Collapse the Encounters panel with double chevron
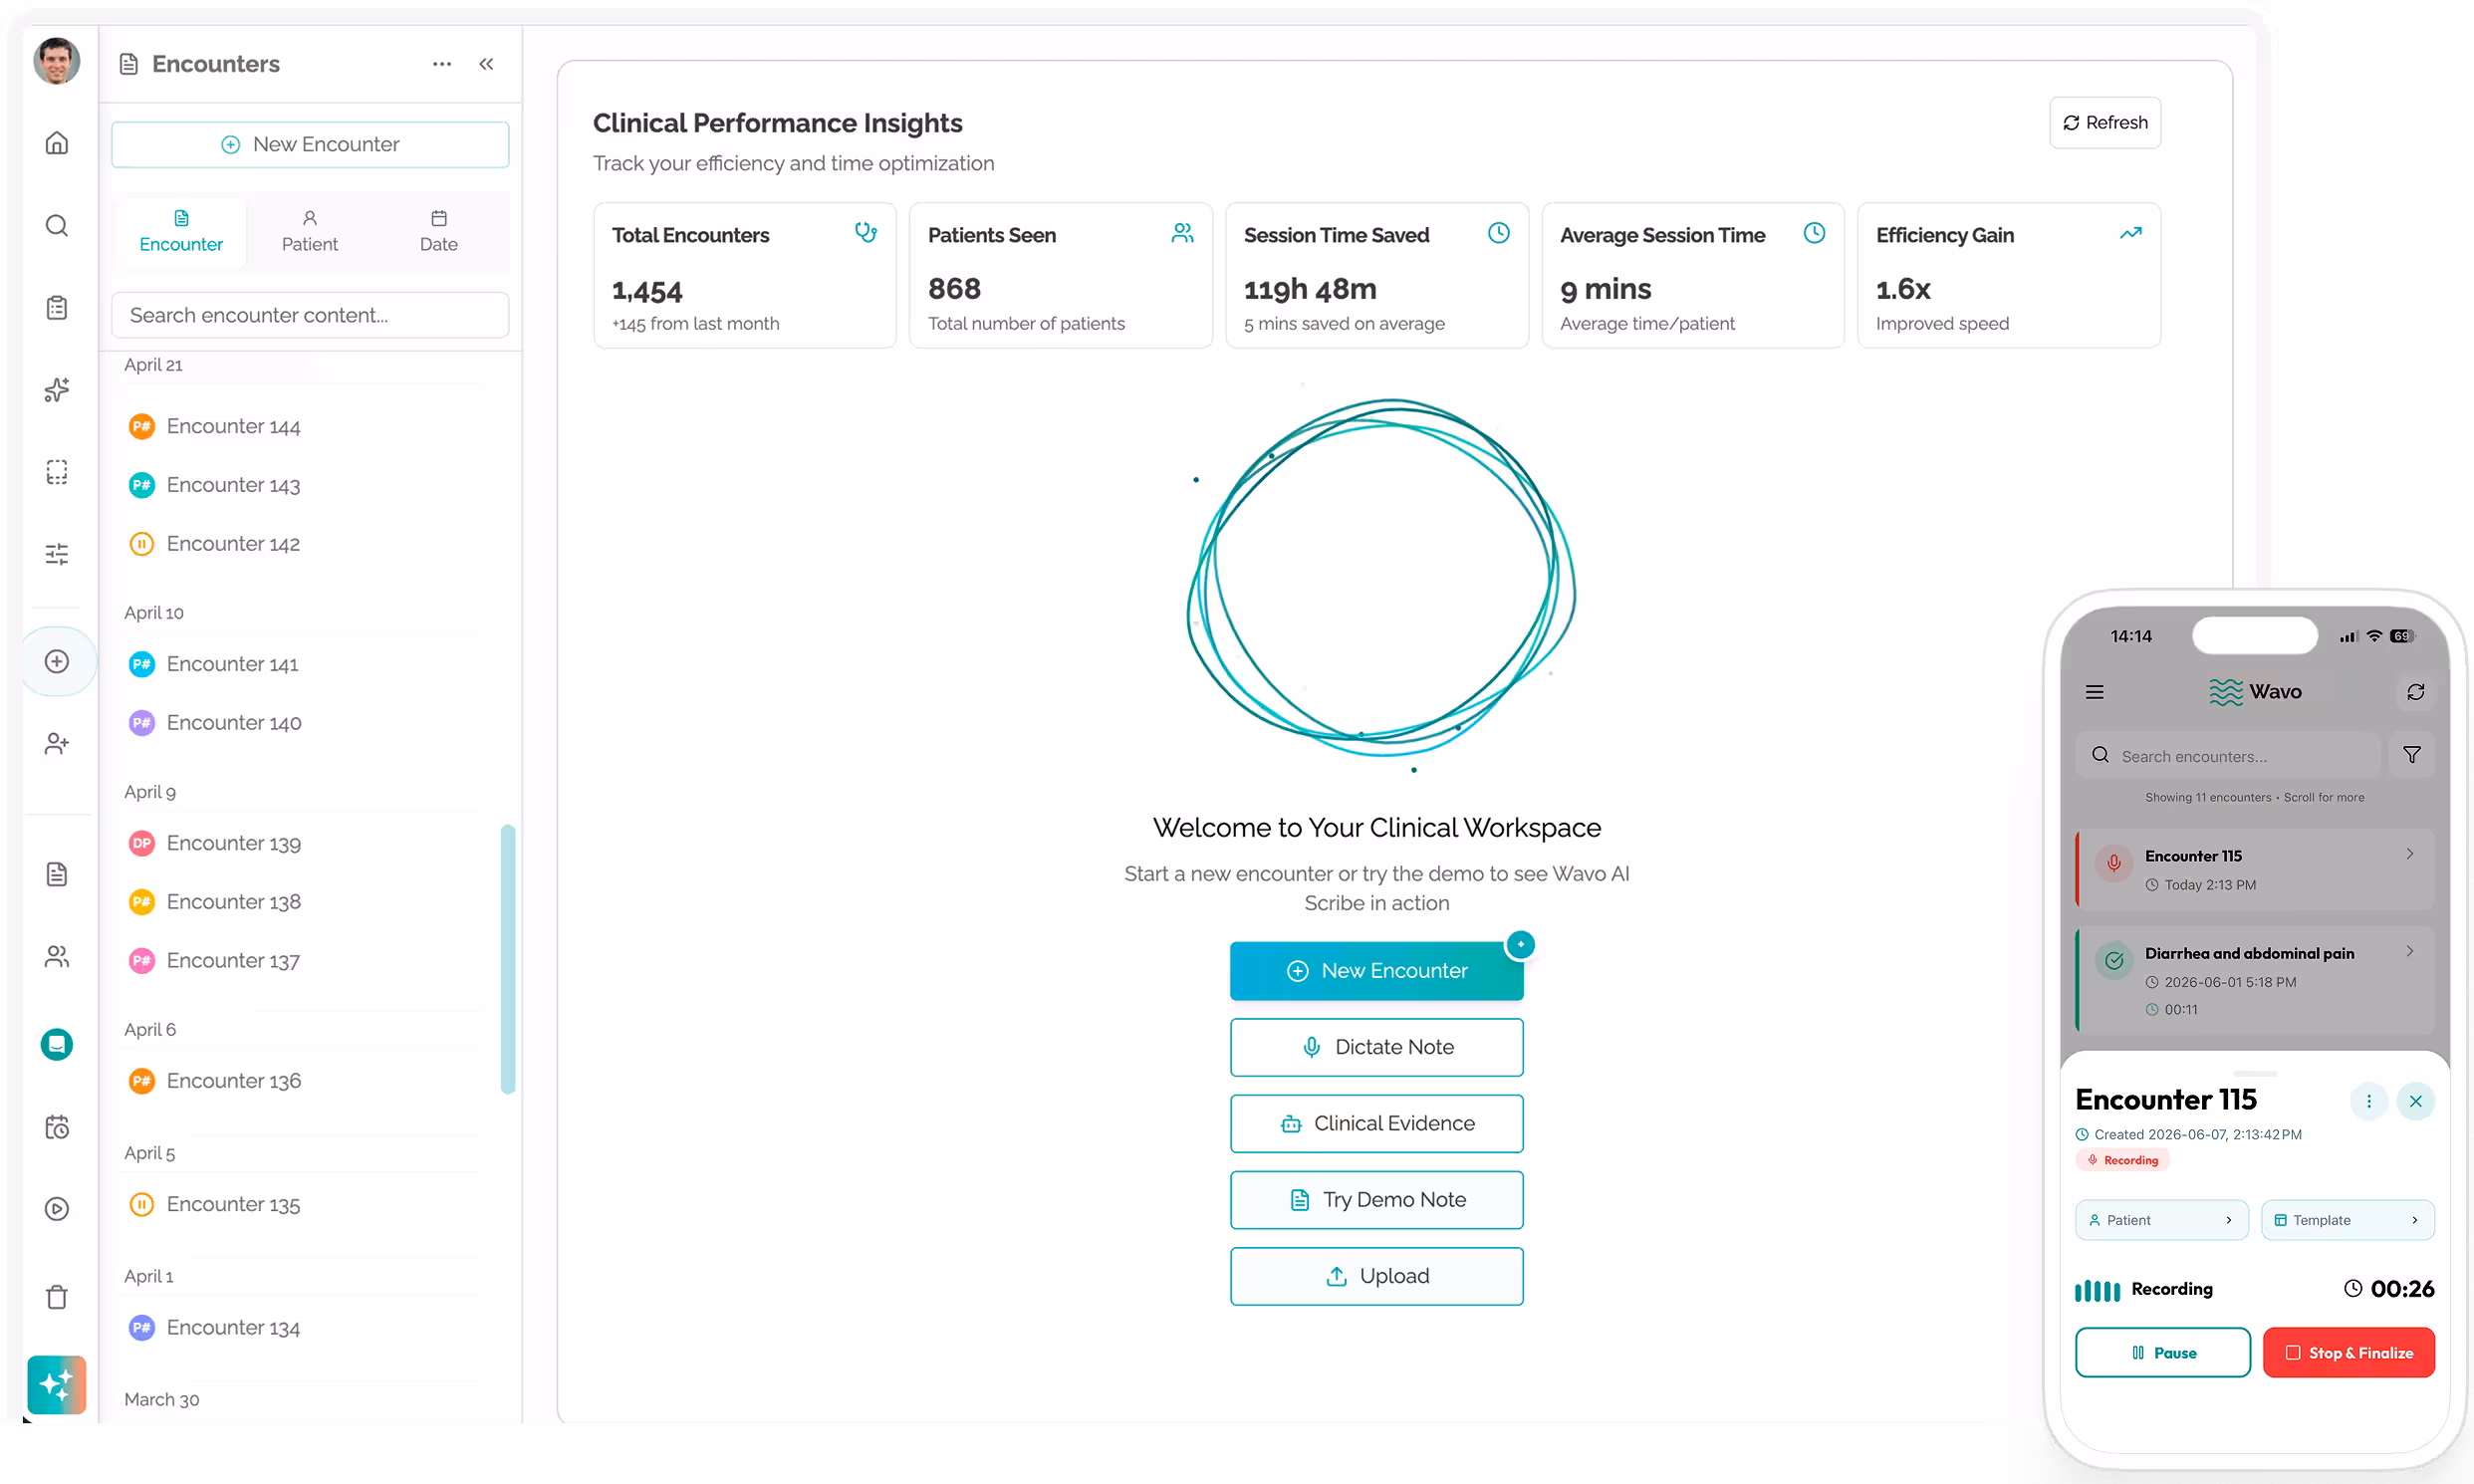This screenshot has width=2474, height=1484. tap(486, 64)
